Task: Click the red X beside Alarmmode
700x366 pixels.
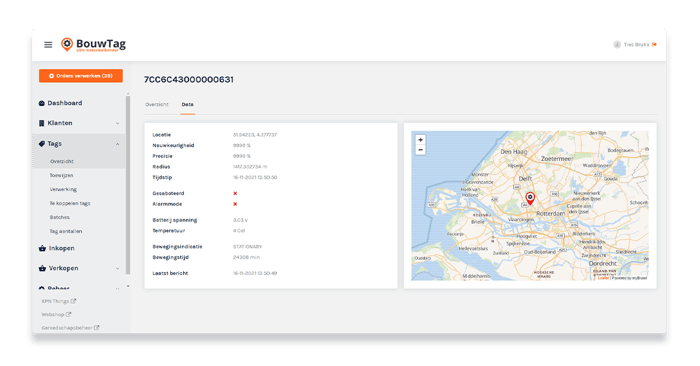Action: [x=235, y=204]
